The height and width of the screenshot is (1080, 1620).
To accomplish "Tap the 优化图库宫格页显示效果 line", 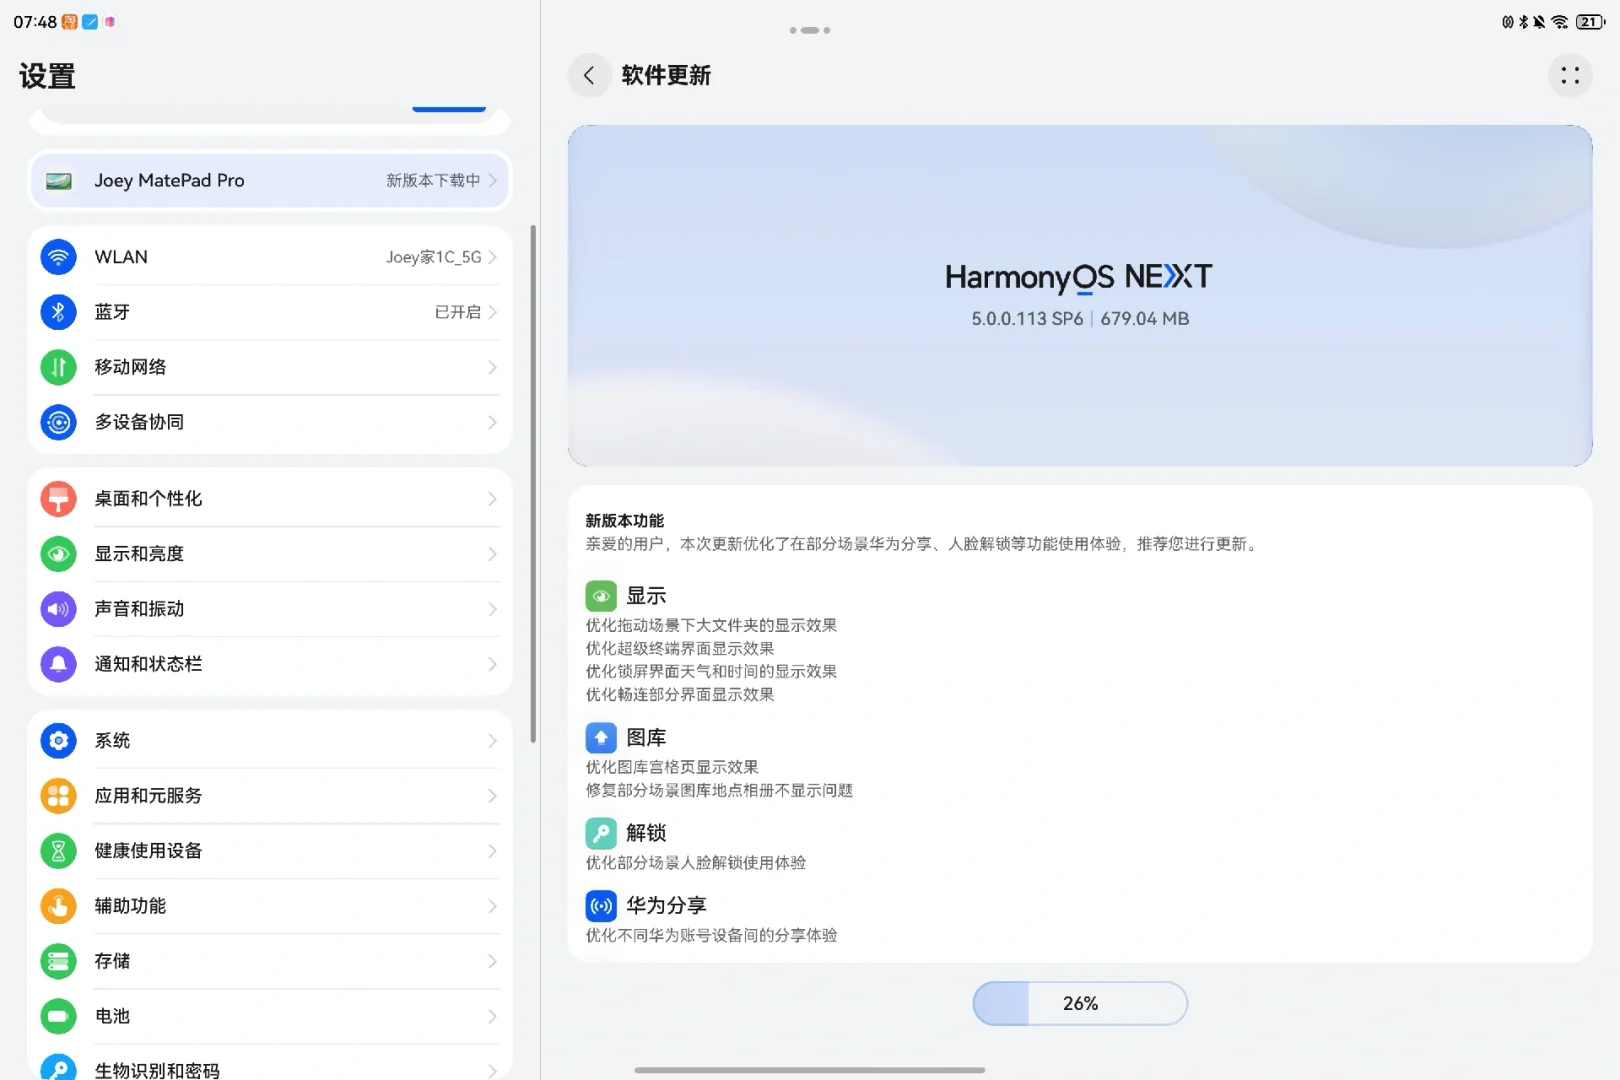I will click(672, 767).
